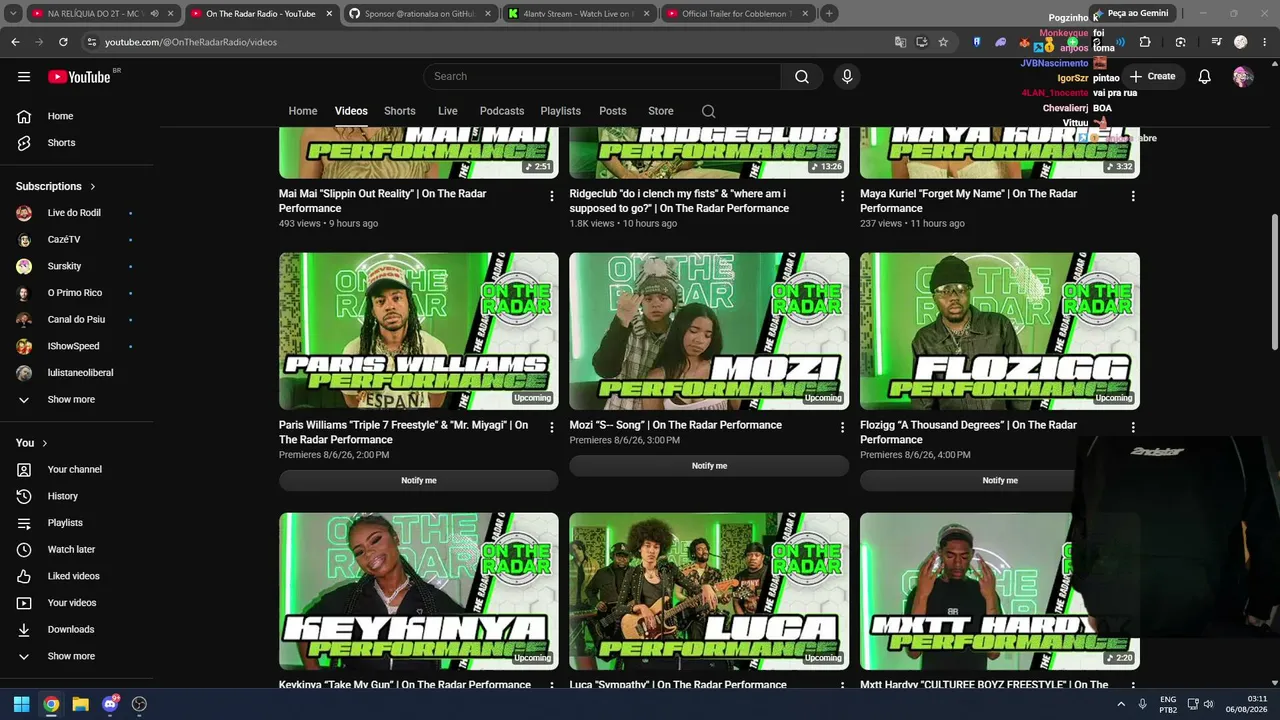Open the Keykinya performance thumbnail
Viewport: 1280px width, 720px height.
[x=419, y=591]
